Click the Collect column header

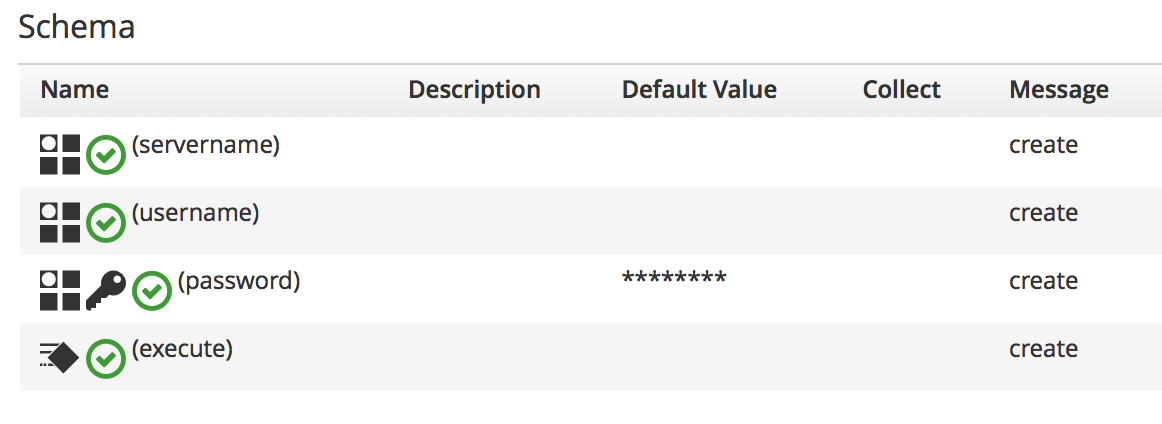pos(901,90)
